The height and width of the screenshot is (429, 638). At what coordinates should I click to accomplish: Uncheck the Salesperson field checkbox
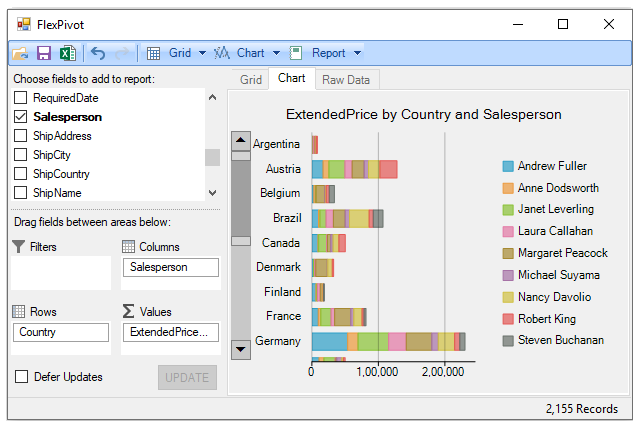[x=21, y=117]
